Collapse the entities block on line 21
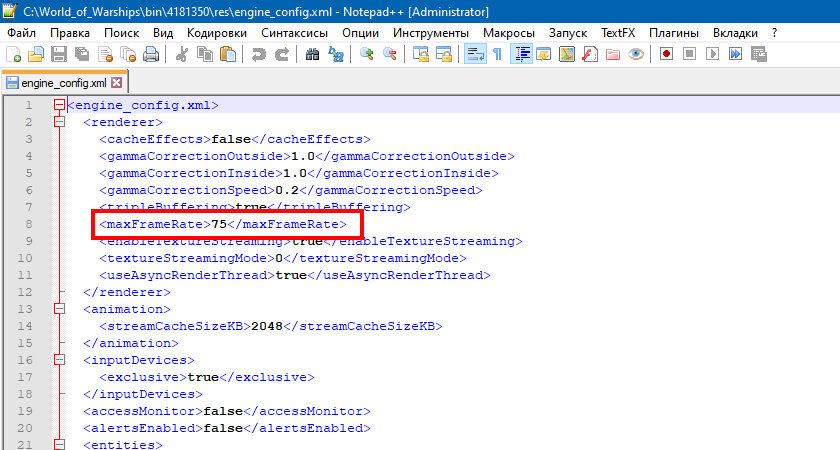Viewport: 840px width, 450px height. click(59, 445)
